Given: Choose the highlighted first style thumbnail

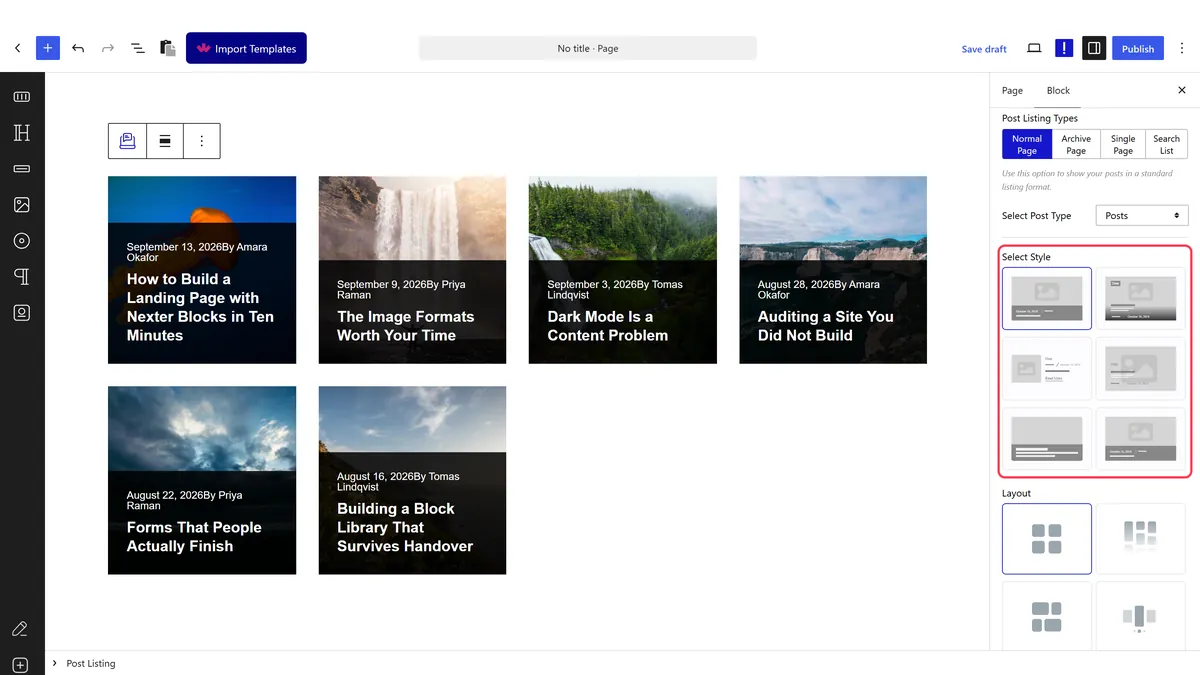Looking at the screenshot, I should click(1046, 298).
